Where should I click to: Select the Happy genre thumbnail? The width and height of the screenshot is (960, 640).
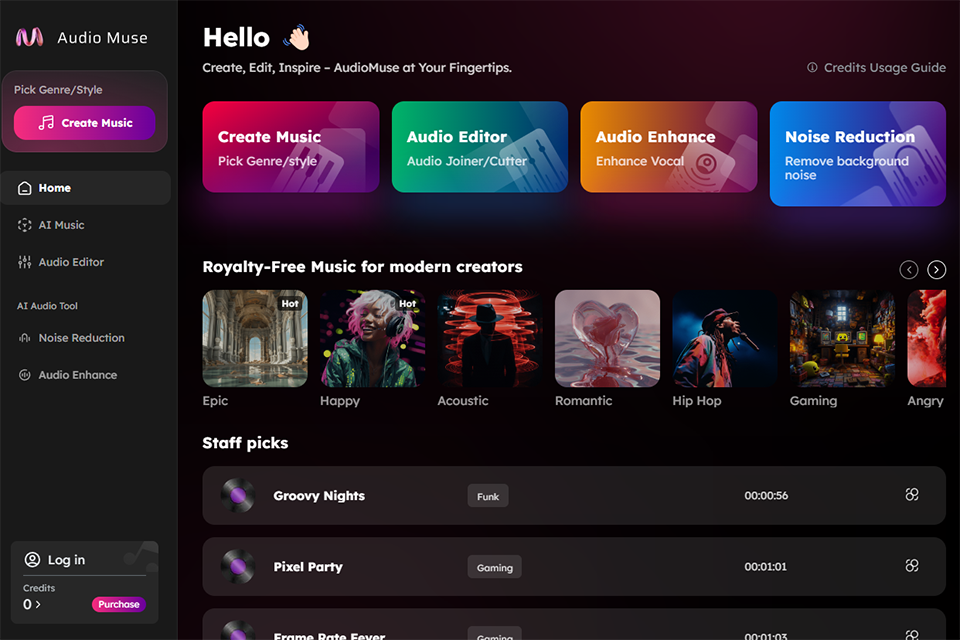tap(373, 339)
